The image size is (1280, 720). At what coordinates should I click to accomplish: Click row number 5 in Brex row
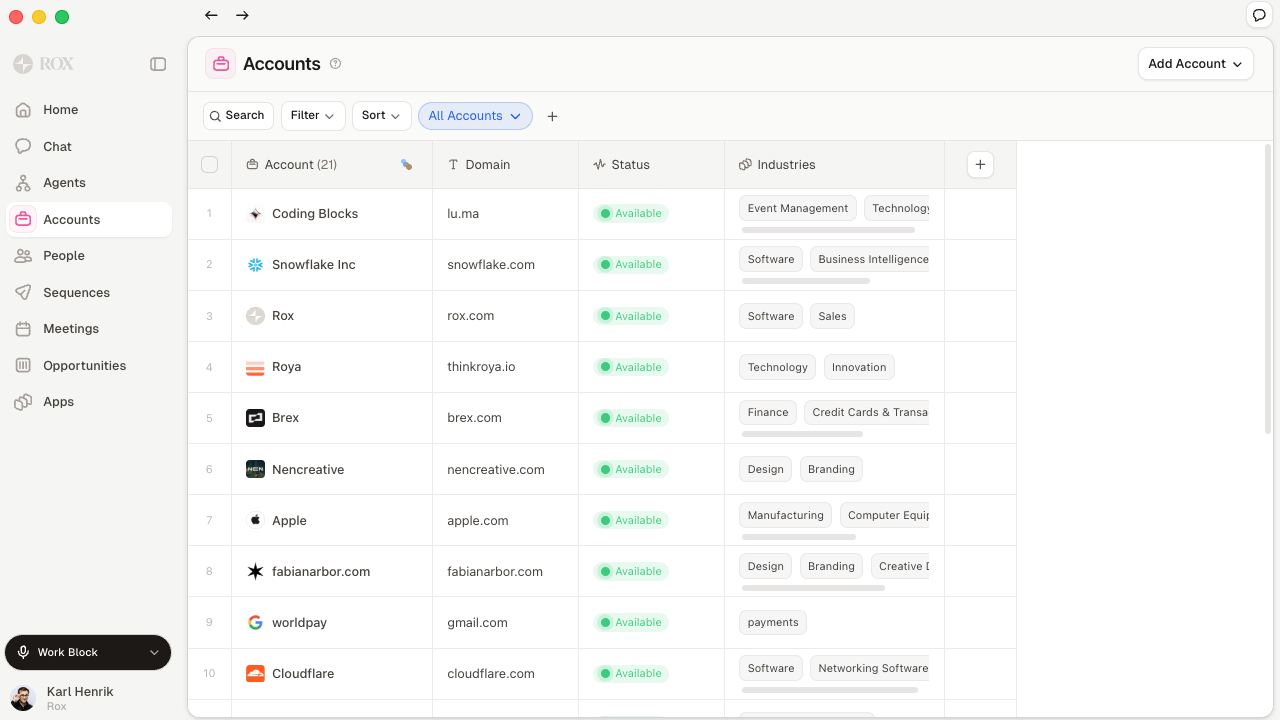pyautogui.click(x=209, y=418)
